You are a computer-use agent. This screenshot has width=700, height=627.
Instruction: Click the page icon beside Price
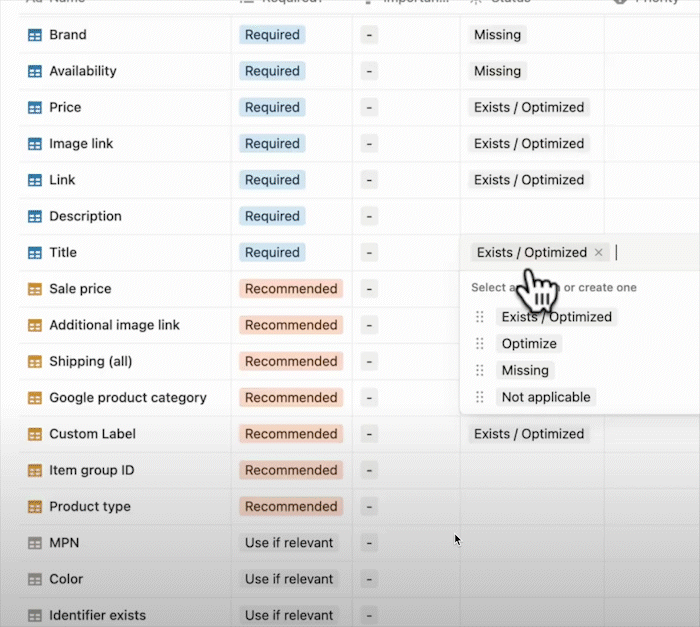[x=35, y=107]
